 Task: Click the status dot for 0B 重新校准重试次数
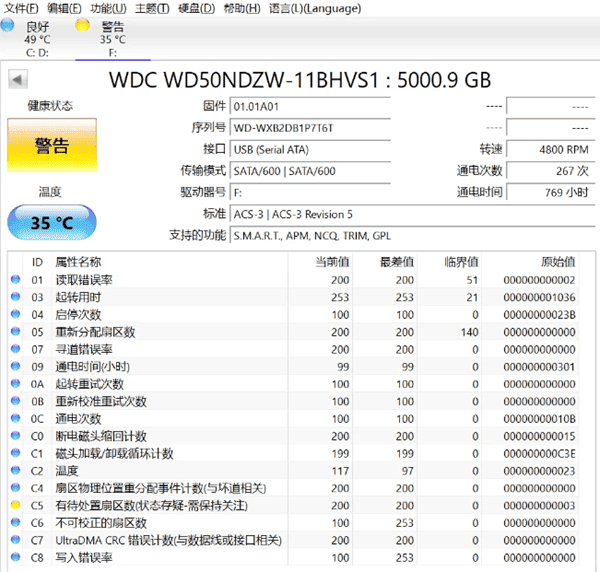click(16, 401)
